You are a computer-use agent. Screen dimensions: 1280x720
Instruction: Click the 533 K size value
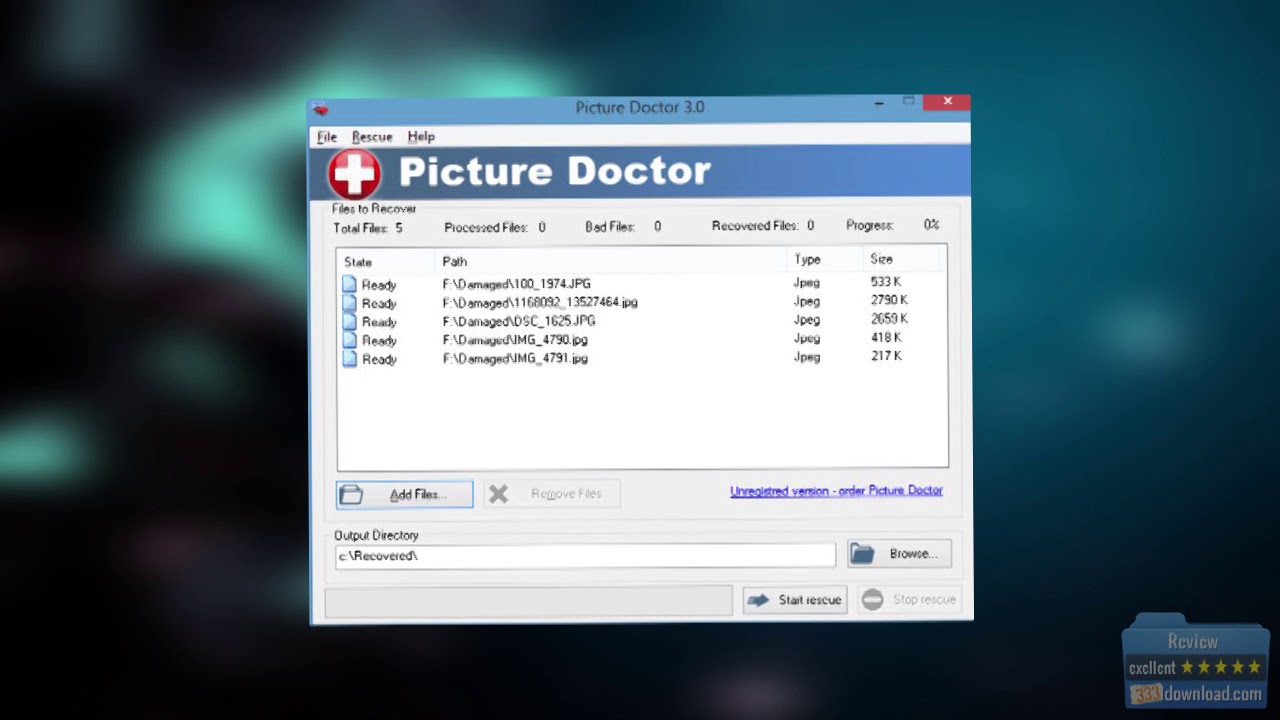tap(886, 282)
